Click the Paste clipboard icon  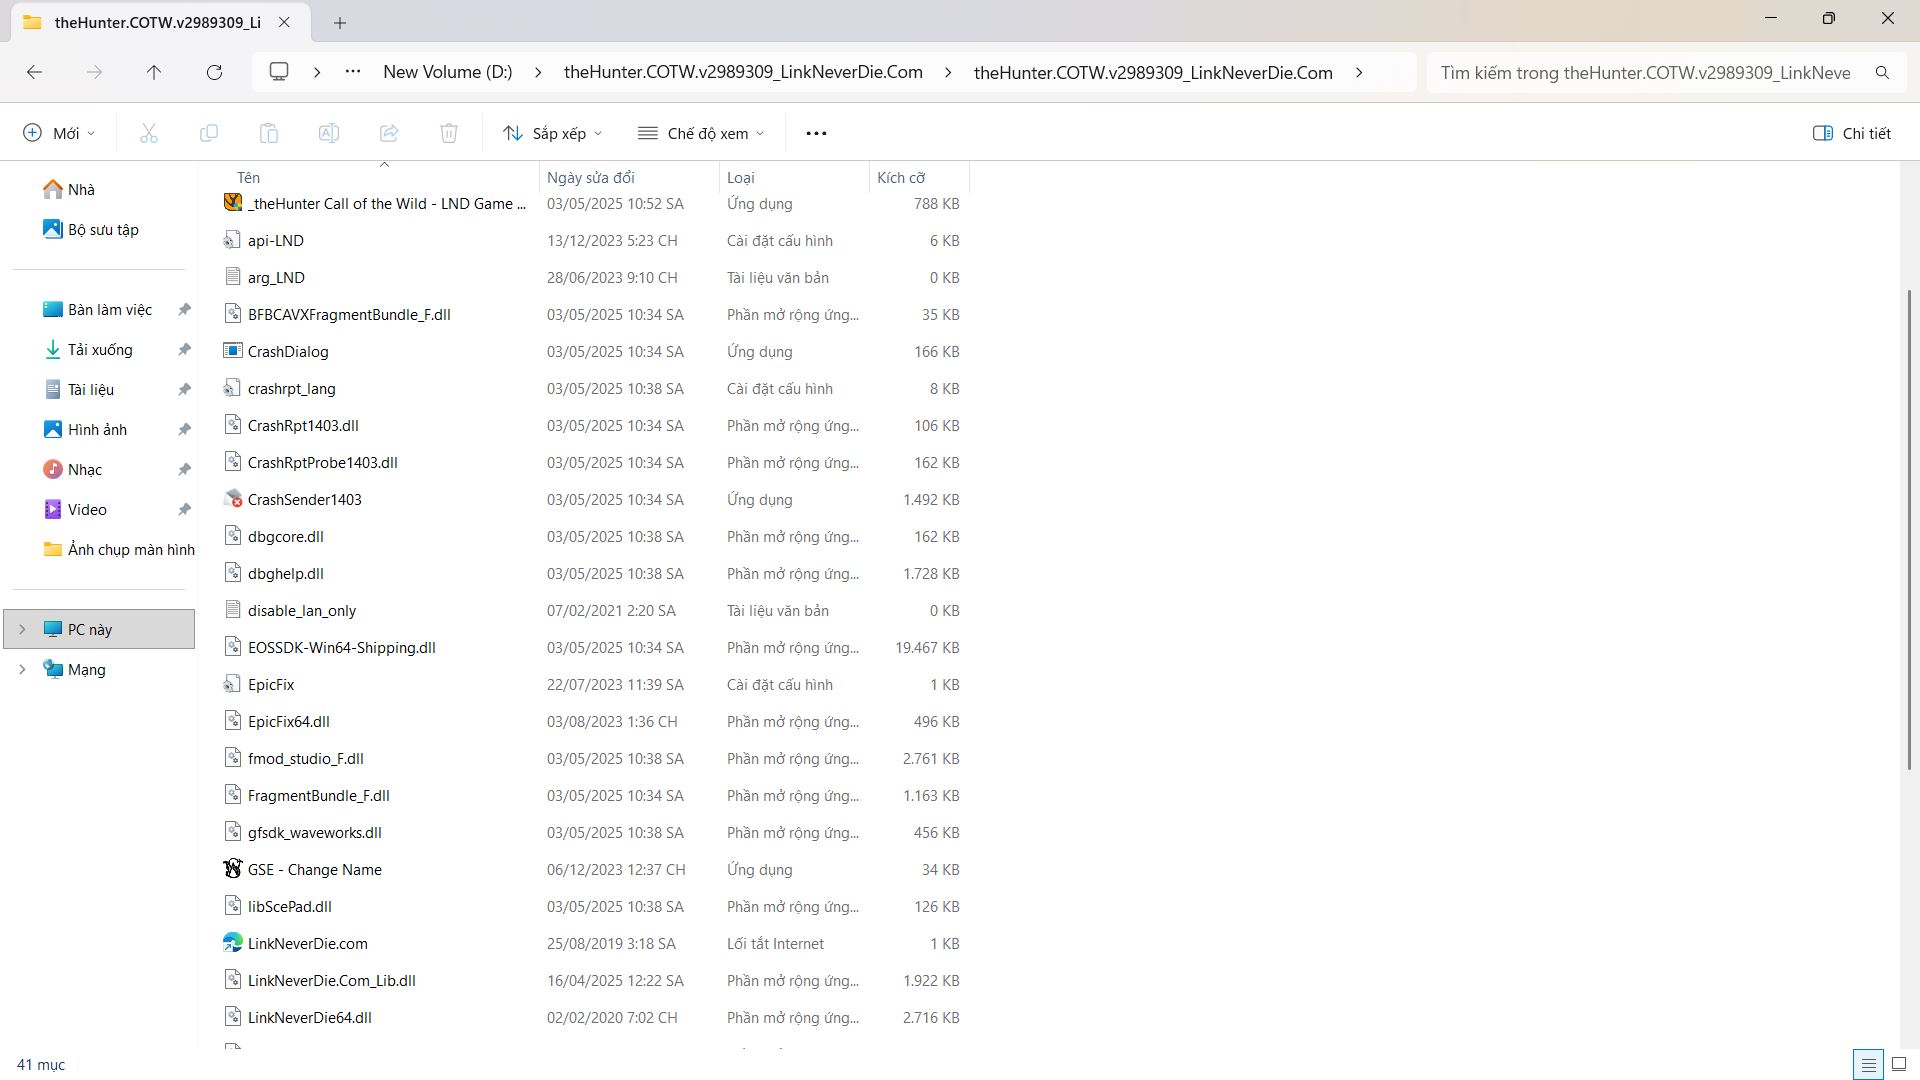pyautogui.click(x=269, y=133)
